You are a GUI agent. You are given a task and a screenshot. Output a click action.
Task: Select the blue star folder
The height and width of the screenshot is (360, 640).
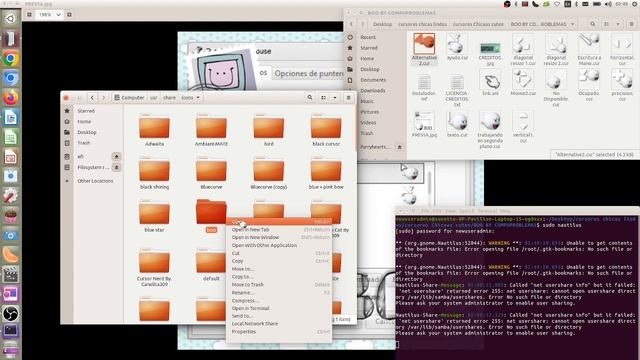tap(154, 216)
